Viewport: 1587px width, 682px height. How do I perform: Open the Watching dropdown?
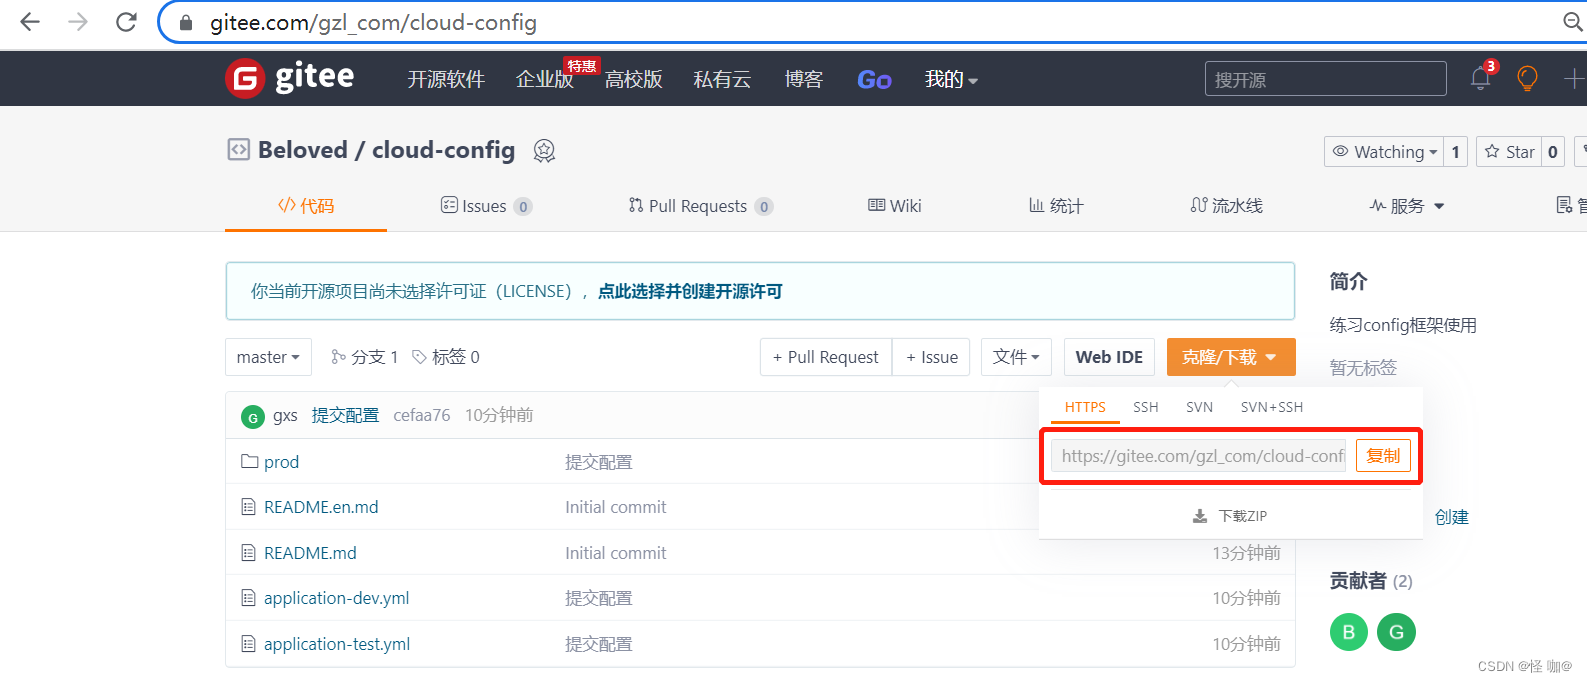point(1384,152)
